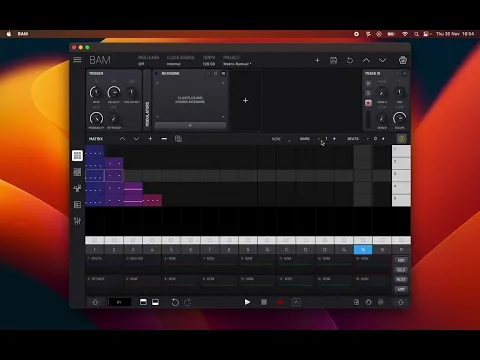Open the None dropdown in matrix toolbar
480x360 pixels.
(x=281, y=139)
